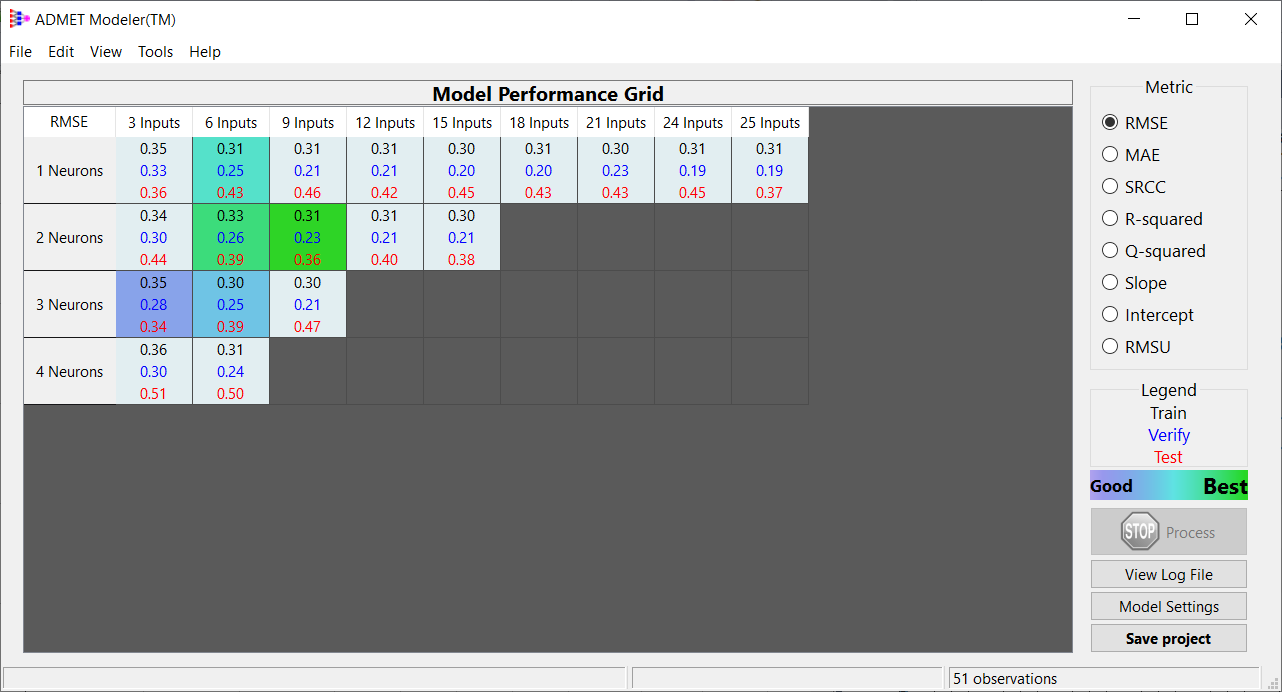Select the RMSE metric radio button

(x=1110, y=123)
